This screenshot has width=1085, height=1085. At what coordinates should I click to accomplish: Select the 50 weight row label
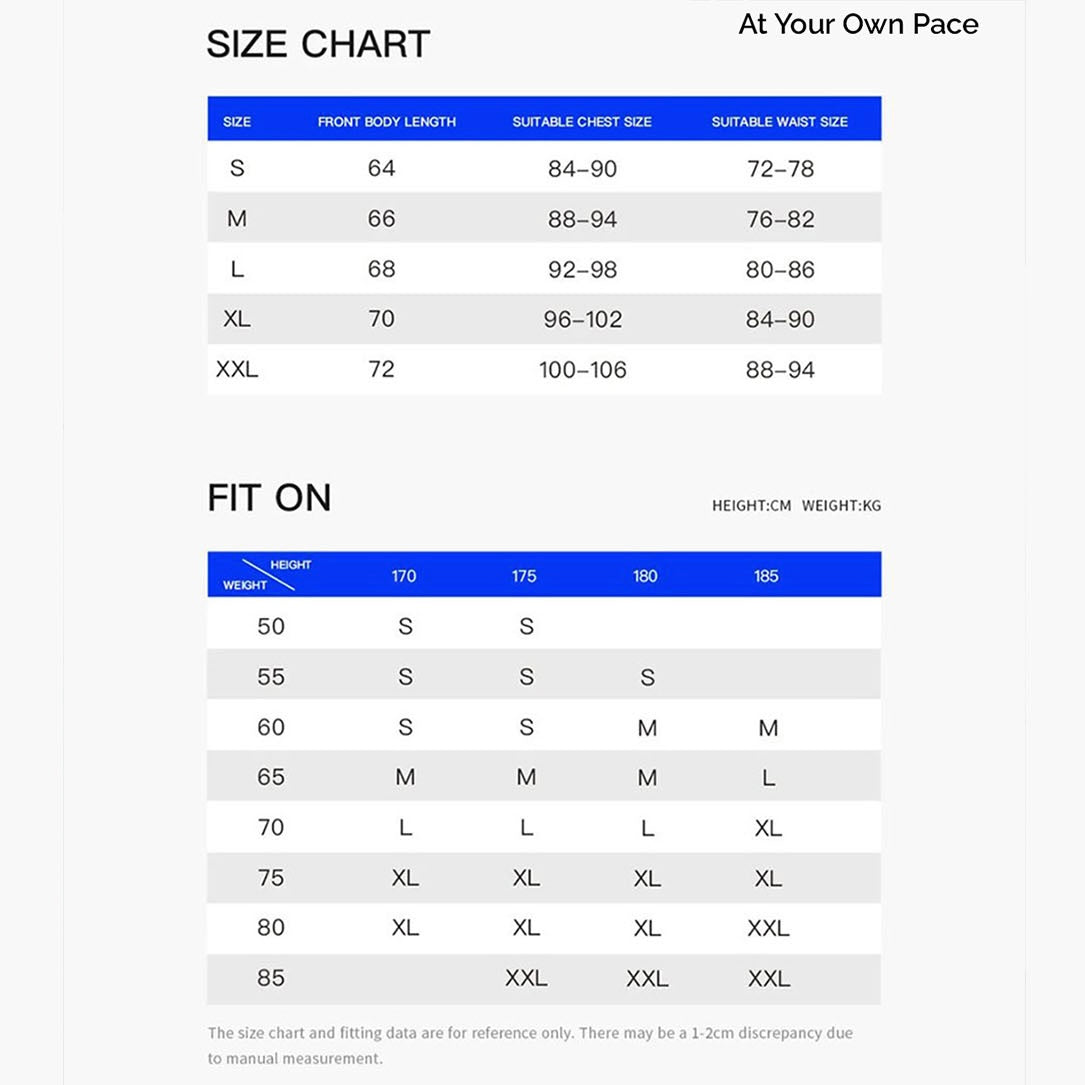click(271, 627)
